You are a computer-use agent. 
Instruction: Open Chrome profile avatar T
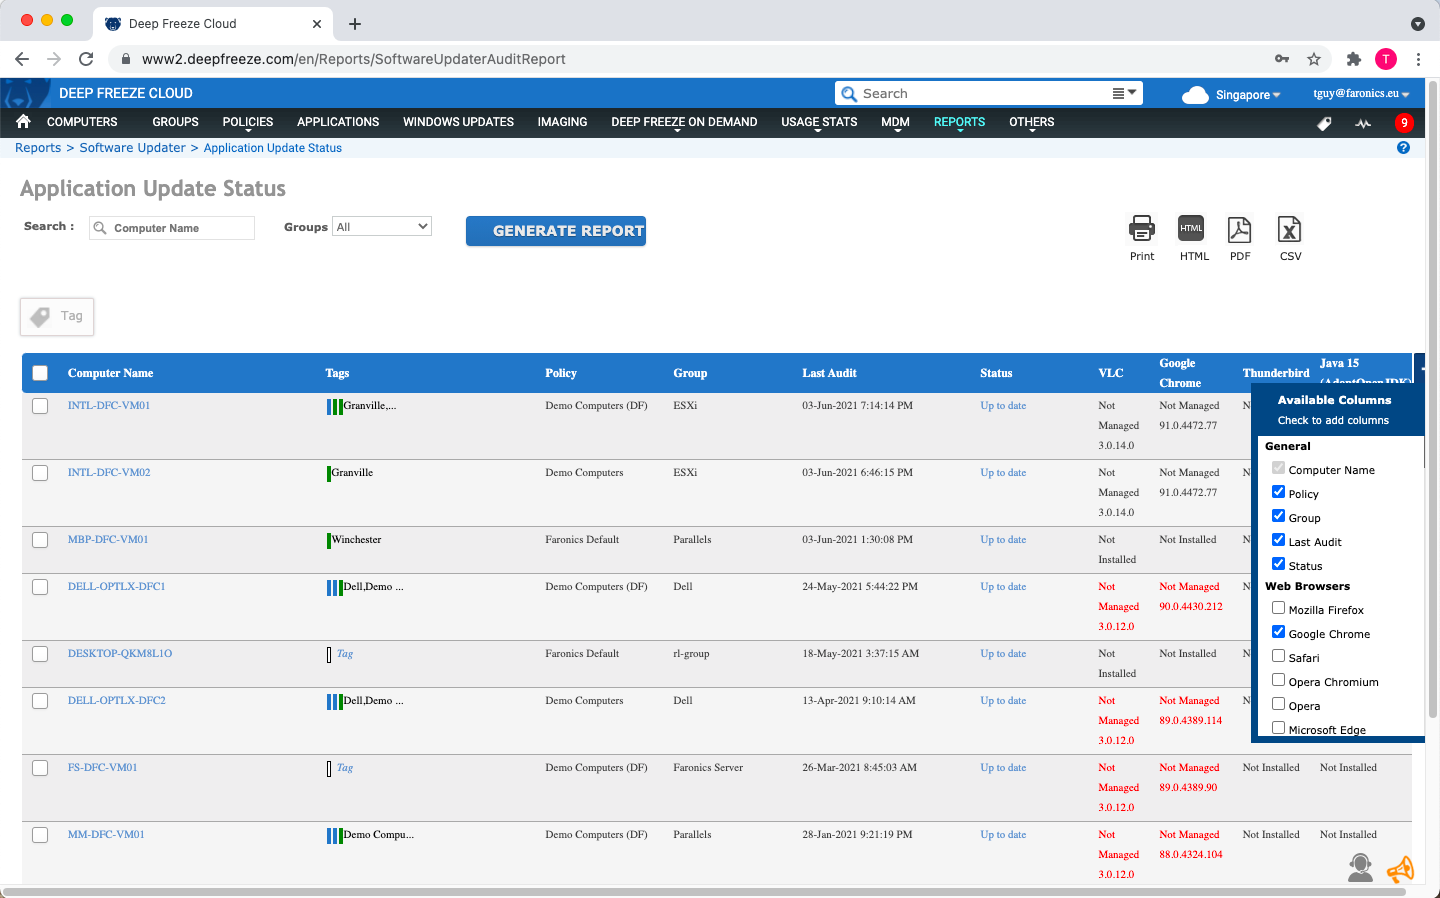coord(1386,59)
